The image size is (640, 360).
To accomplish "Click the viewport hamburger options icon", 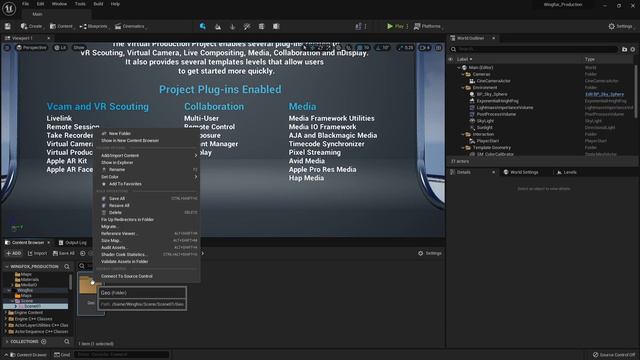I will pyautogui.click(x=7, y=48).
